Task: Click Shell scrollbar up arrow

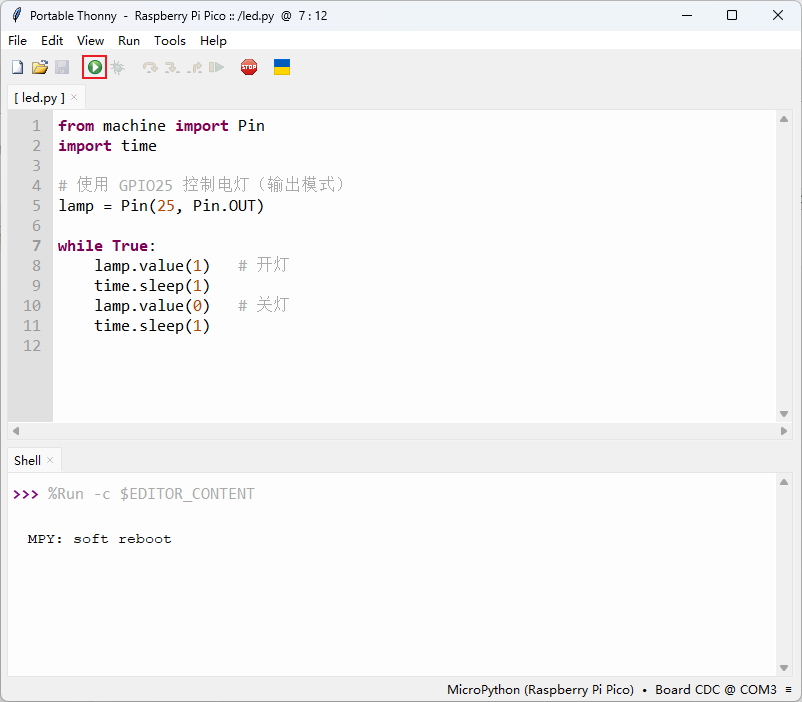Action: tap(784, 482)
